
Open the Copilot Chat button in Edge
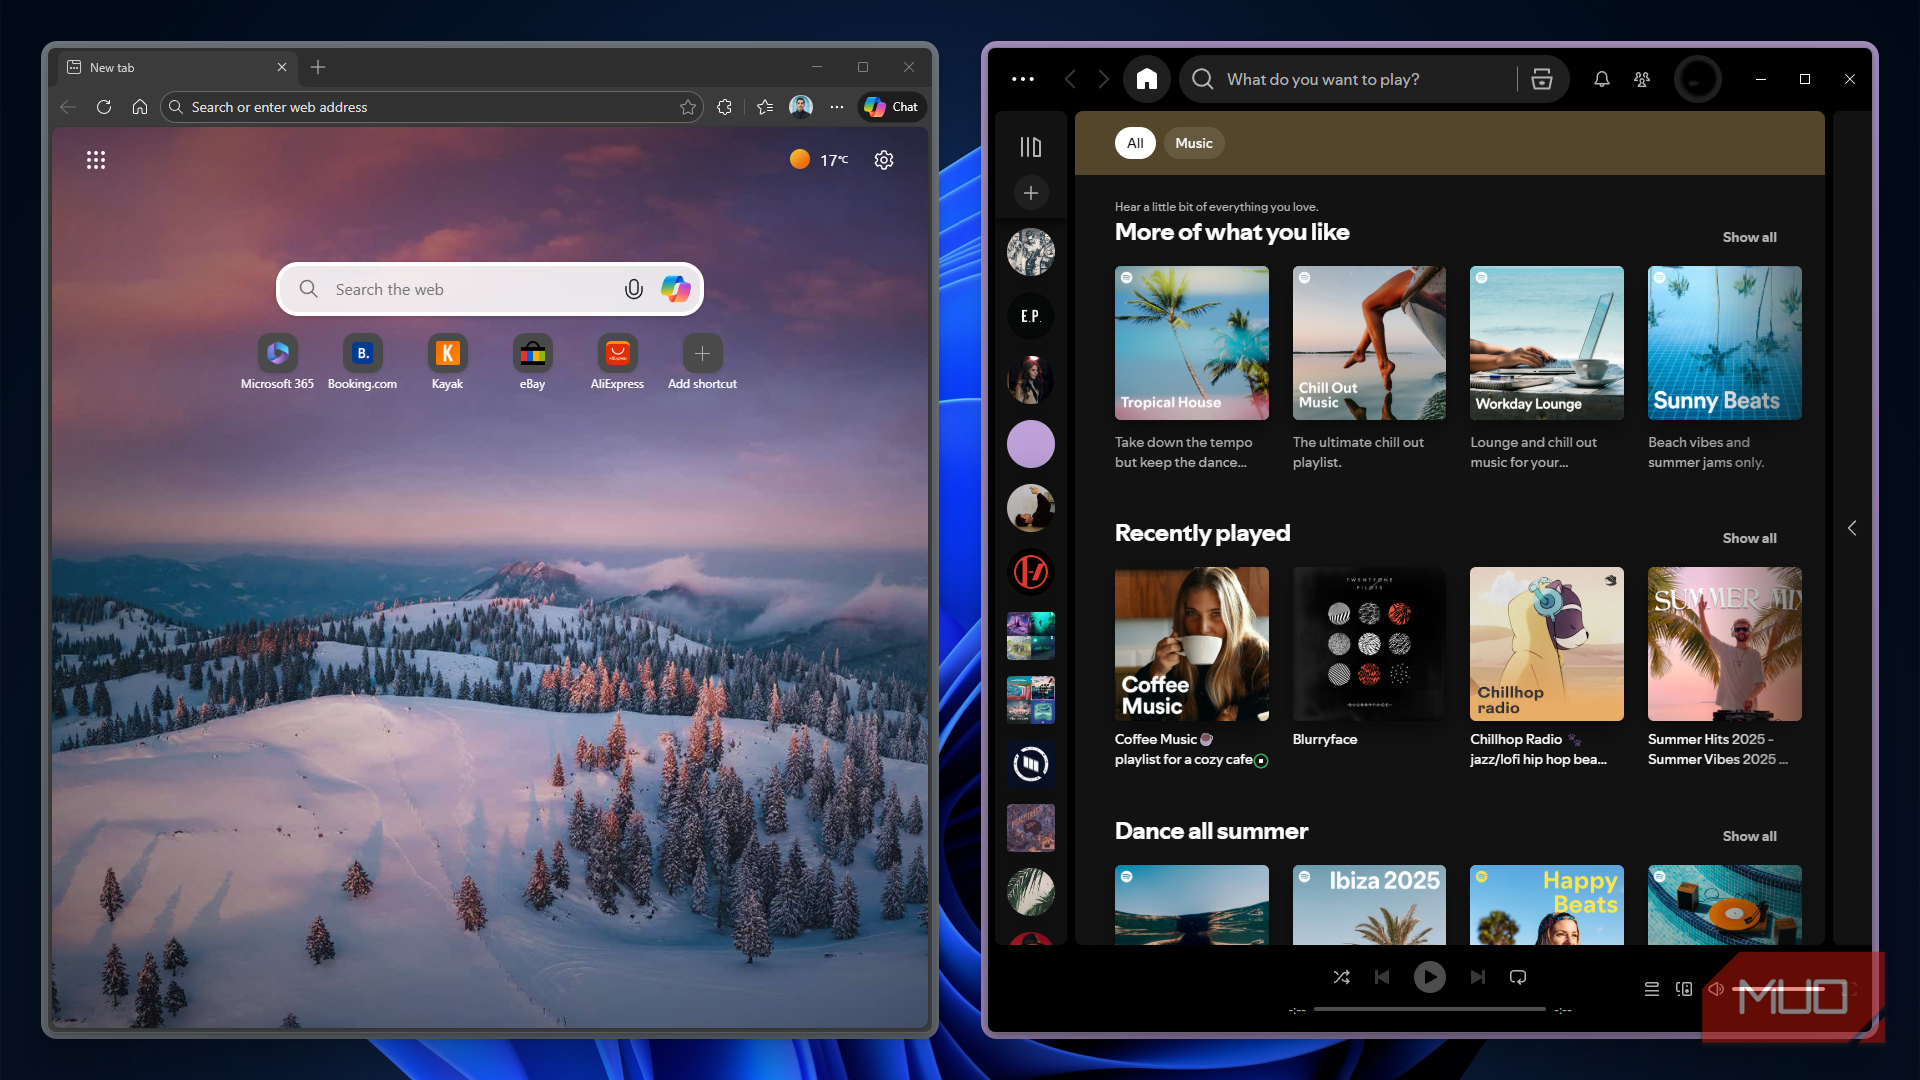point(892,107)
